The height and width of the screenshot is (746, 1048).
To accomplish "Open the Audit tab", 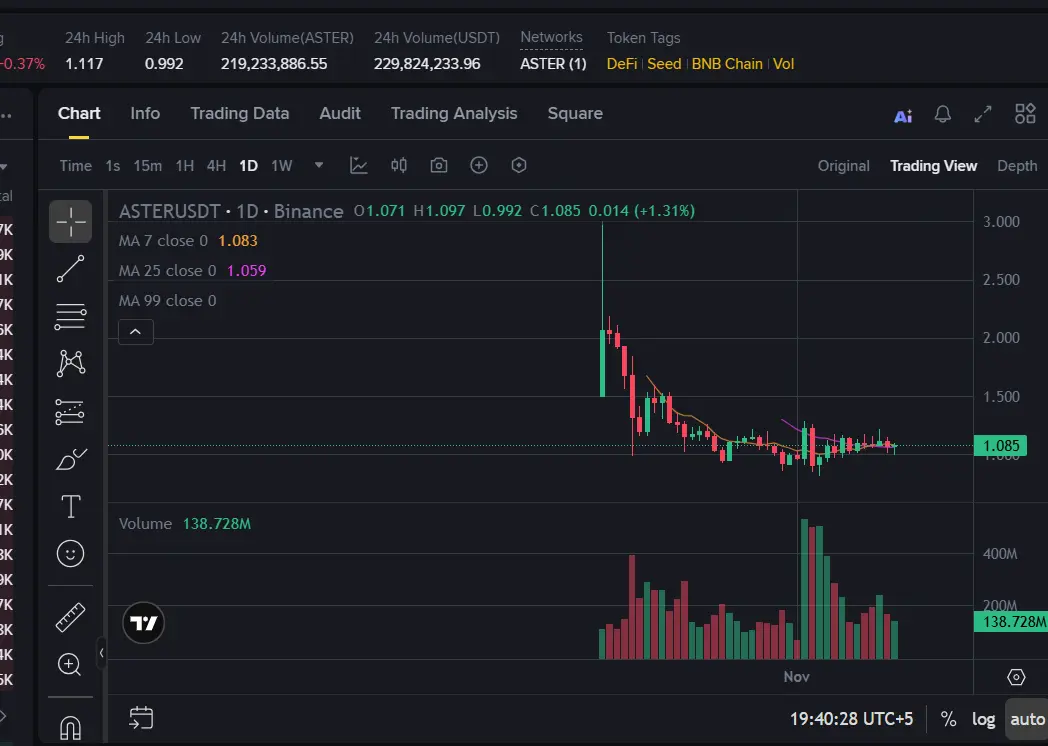I will [x=340, y=113].
